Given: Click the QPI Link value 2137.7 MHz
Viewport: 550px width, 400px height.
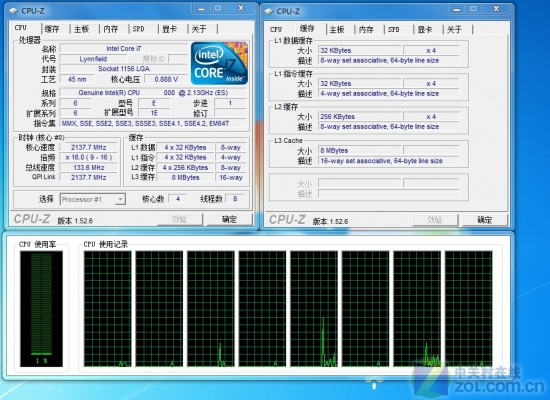Looking at the screenshot, I should tap(88, 178).
